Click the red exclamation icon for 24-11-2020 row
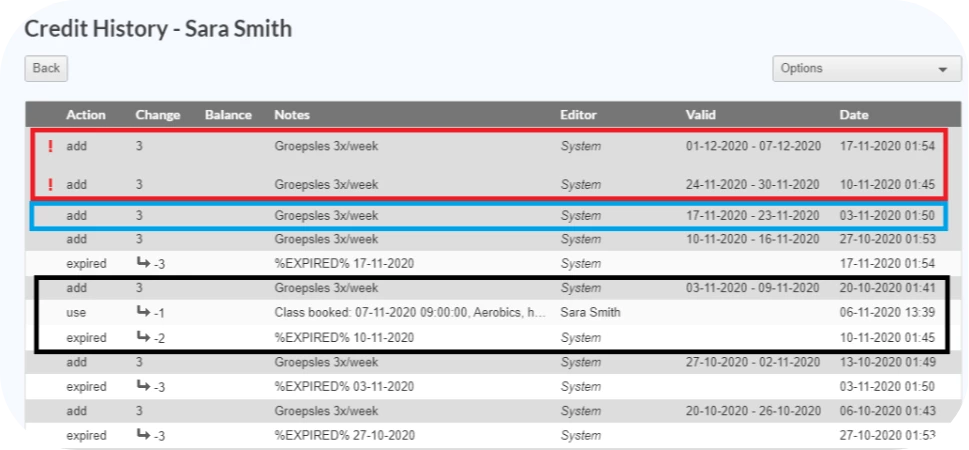 point(51,184)
